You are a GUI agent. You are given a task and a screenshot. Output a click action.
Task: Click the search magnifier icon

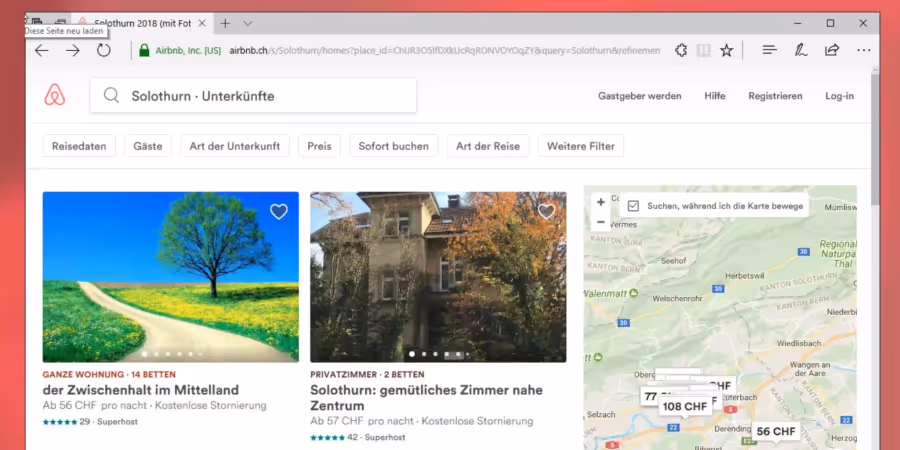click(111, 95)
